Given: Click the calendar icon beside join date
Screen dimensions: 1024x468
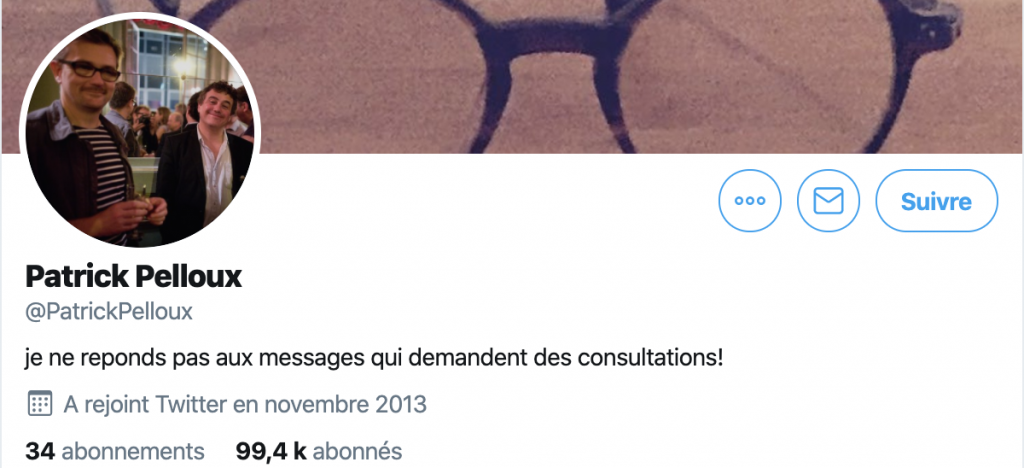Looking at the screenshot, I should point(40,403).
